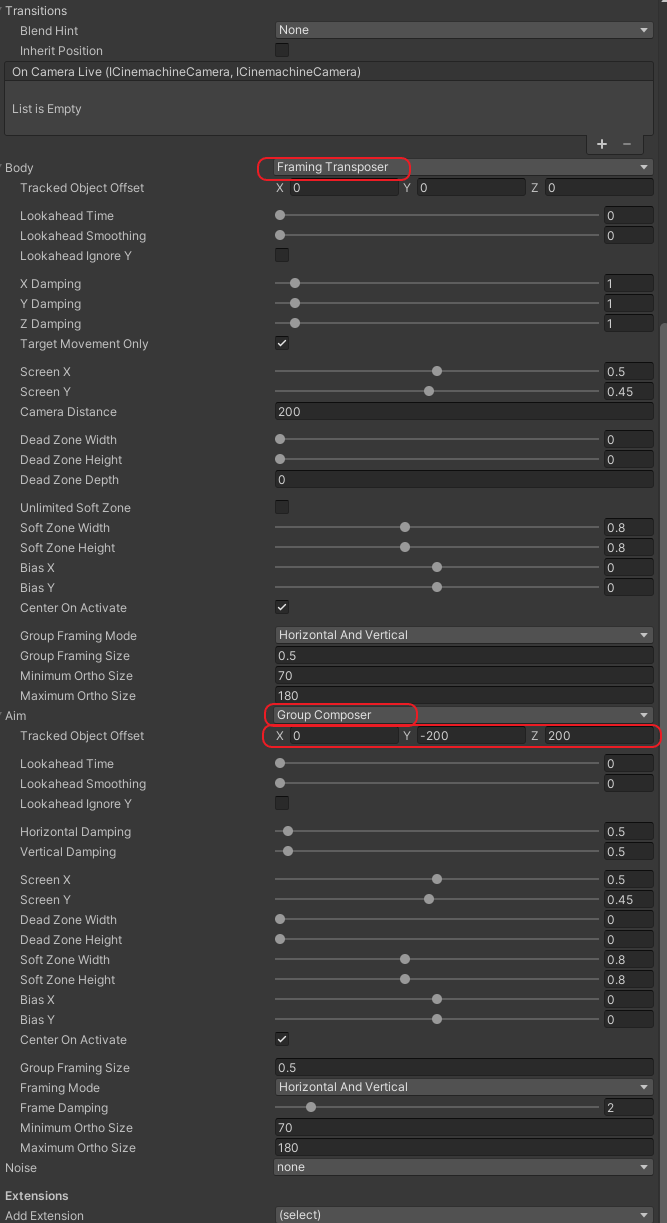Check the Unlimited Soft Zone box
This screenshot has height=1223, width=667.
click(x=282, y=507)
